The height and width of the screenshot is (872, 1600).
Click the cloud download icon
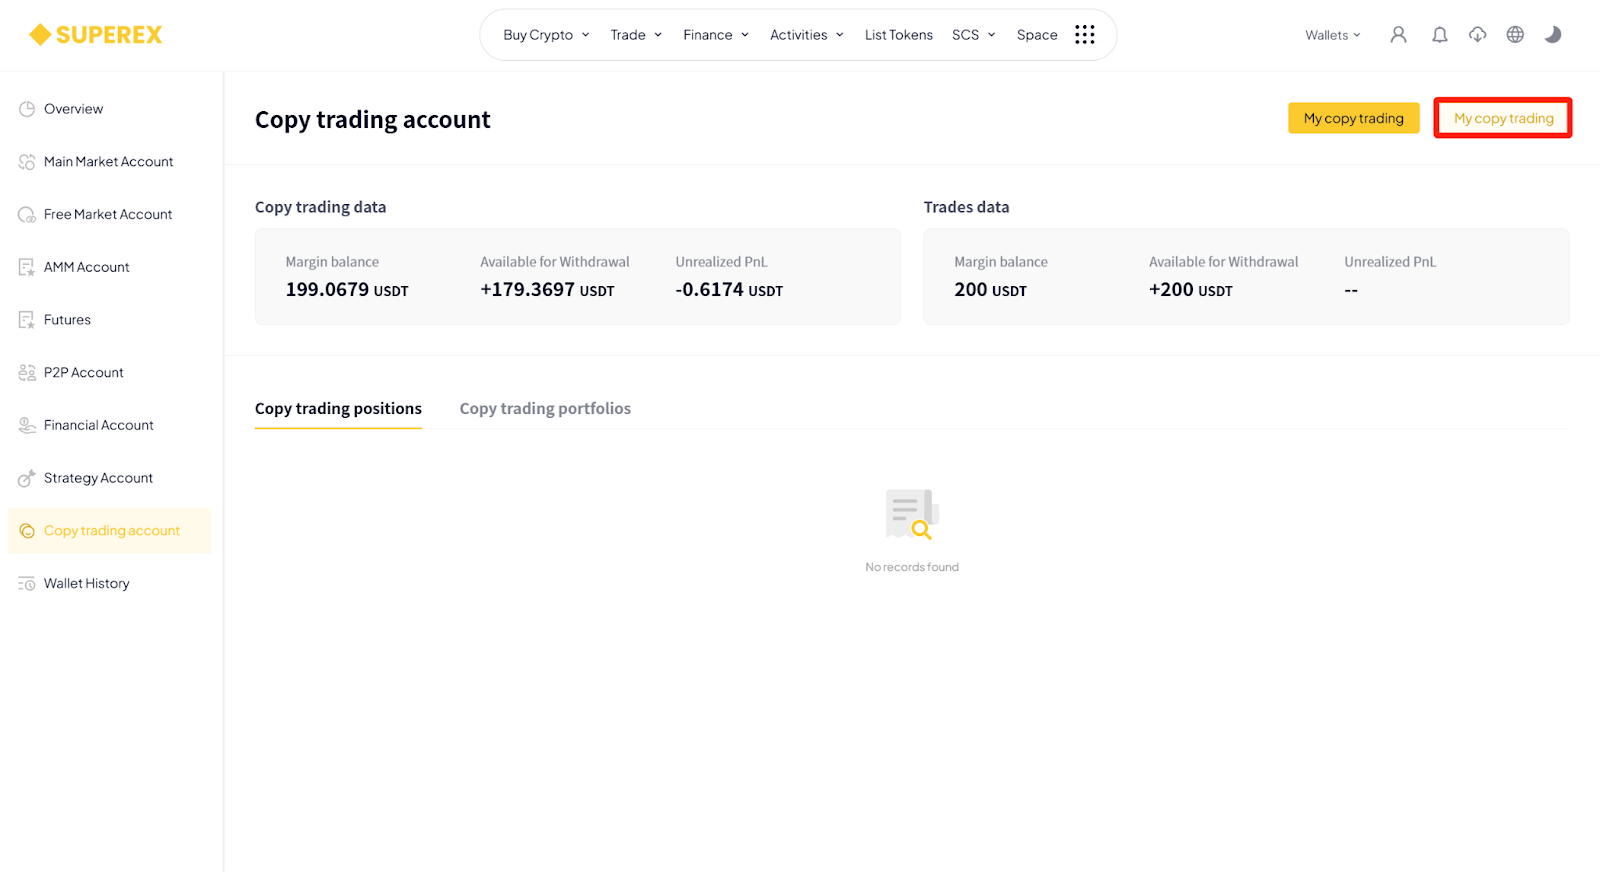pyautogui.click(x=1477, y=35)
